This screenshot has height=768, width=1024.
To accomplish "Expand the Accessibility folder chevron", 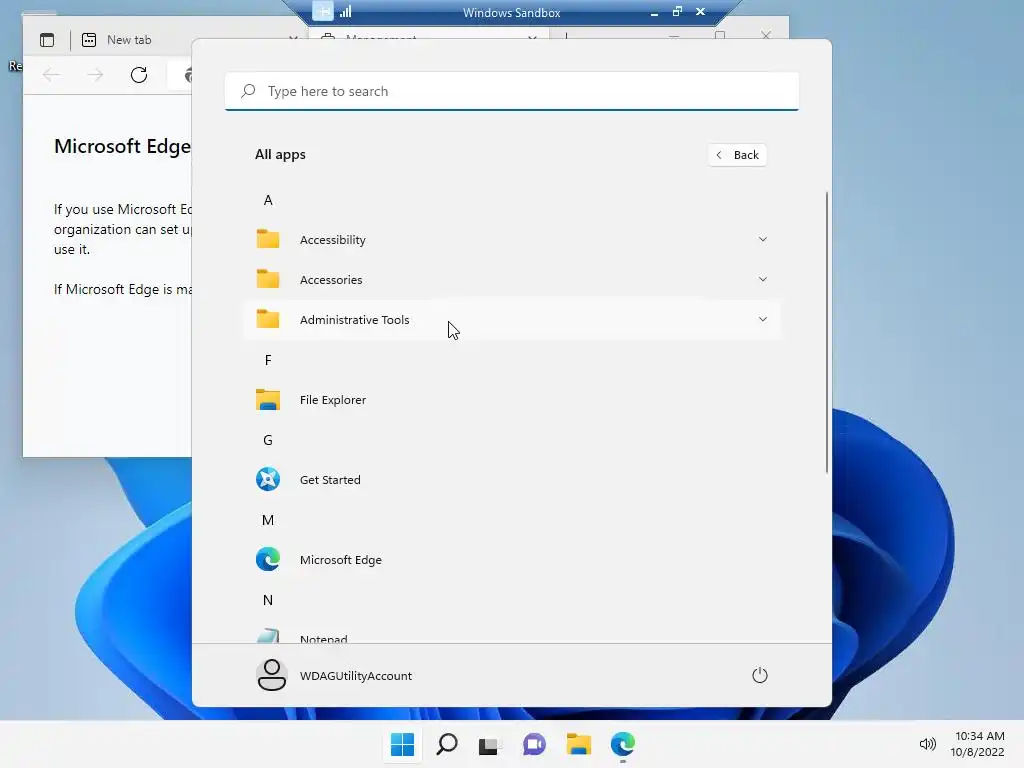I will click(x=763, y=240).
